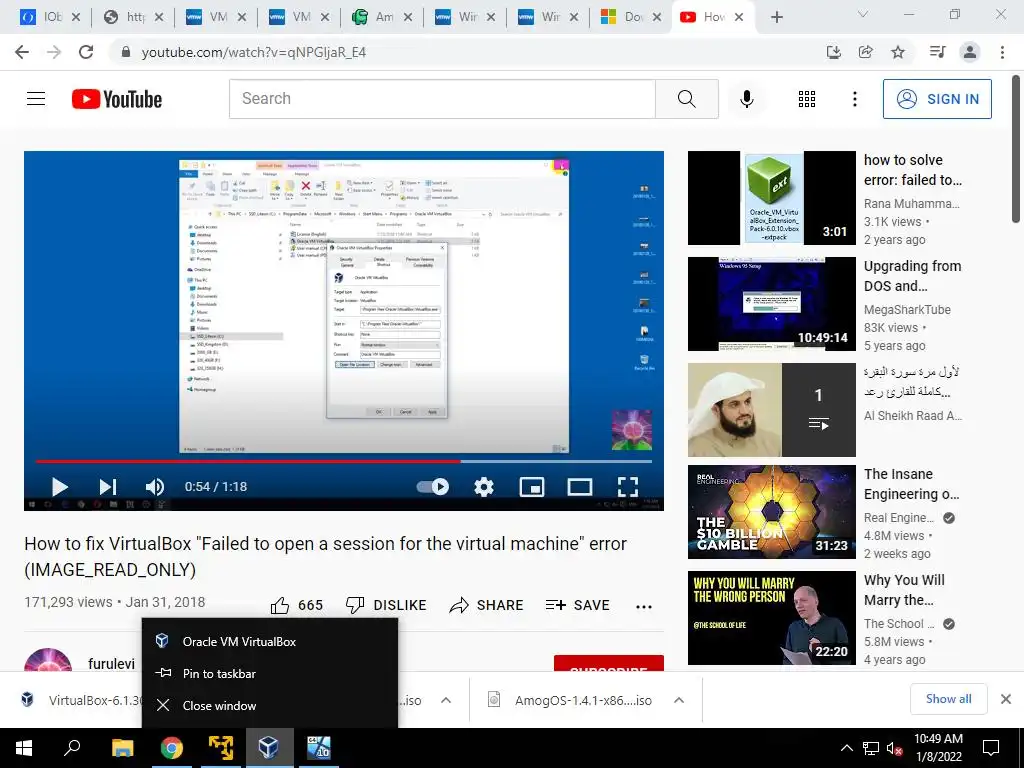
Task: Open the Chrome three-dot menu
Action: click(x=1002, y=52)
